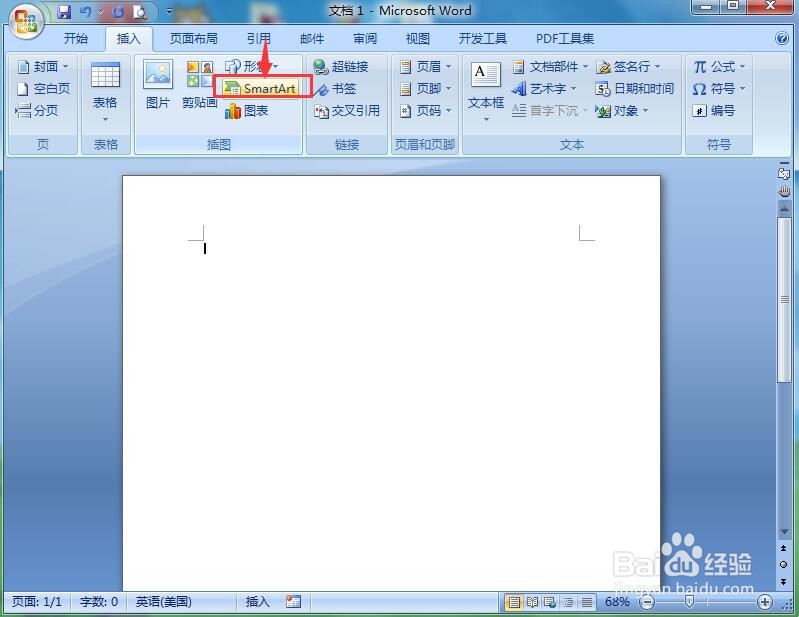Switch to draft view
This screenshot has width=799, height=617.
(x=587, y=603)
